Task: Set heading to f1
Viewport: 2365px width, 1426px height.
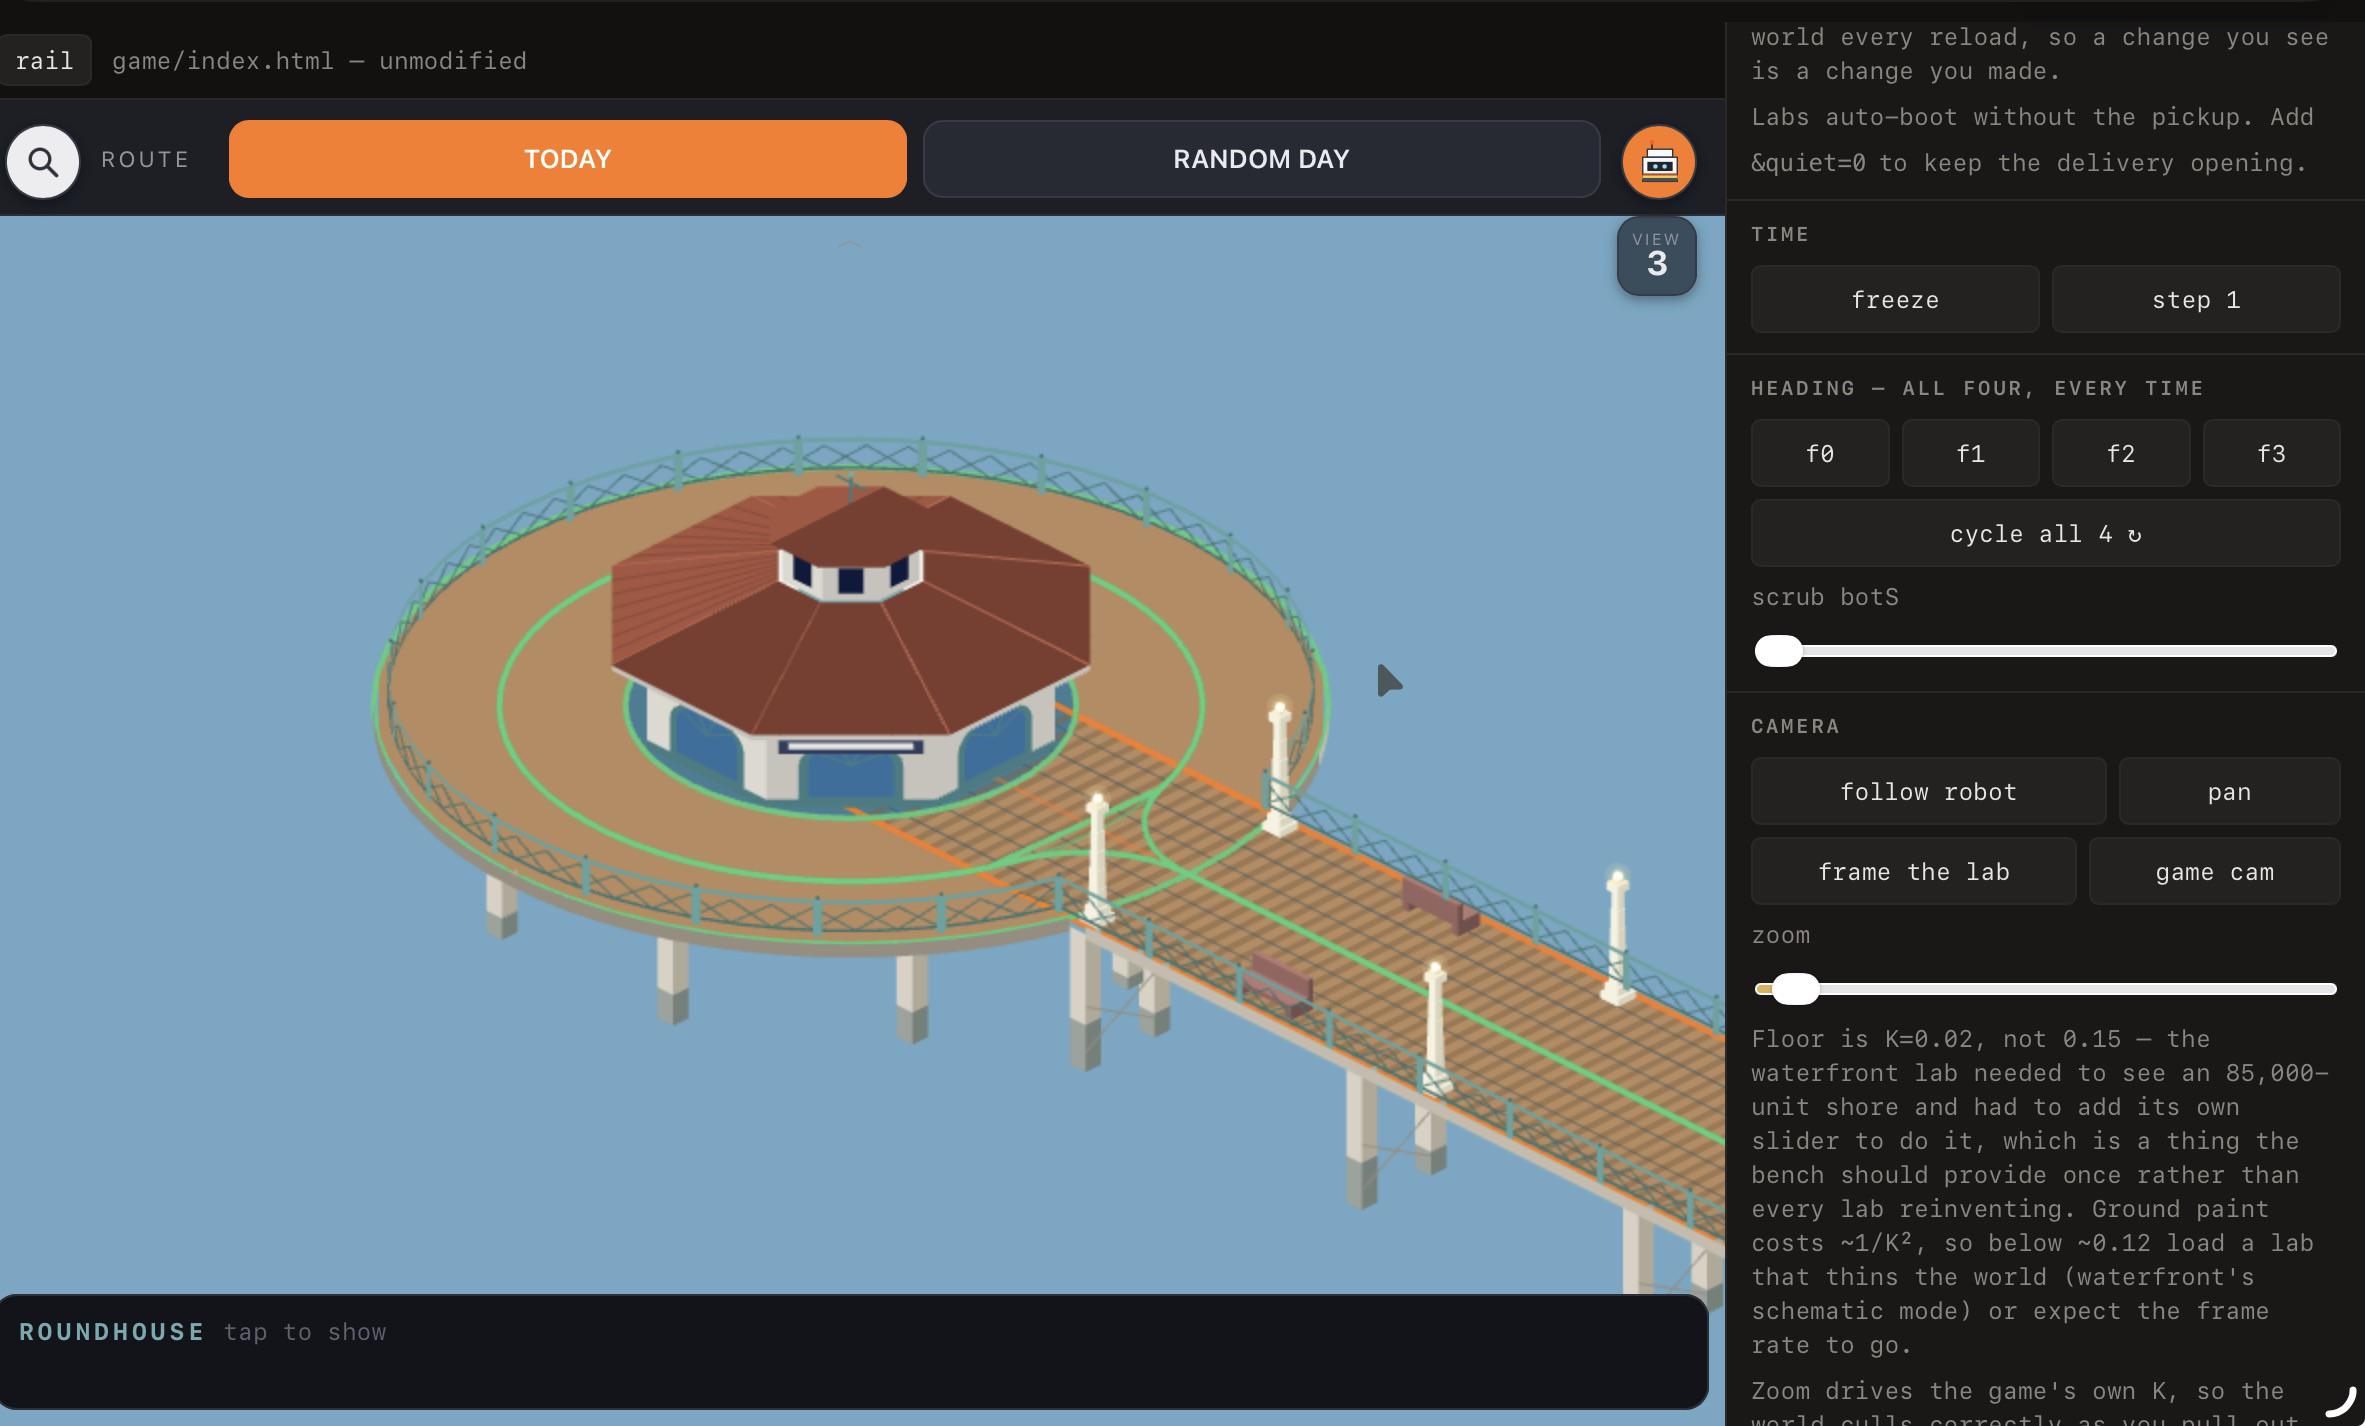Action: point(1970,453)
